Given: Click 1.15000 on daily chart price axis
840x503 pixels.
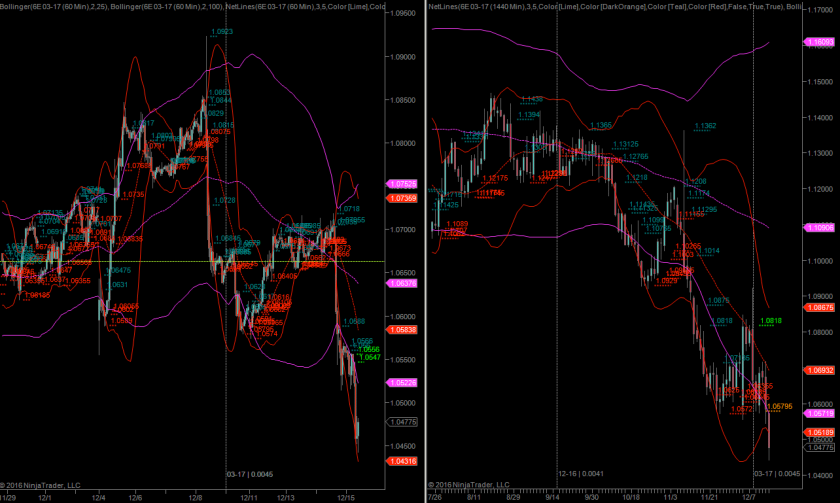Looking at the screenshot, I should click(x=820, y=82).
